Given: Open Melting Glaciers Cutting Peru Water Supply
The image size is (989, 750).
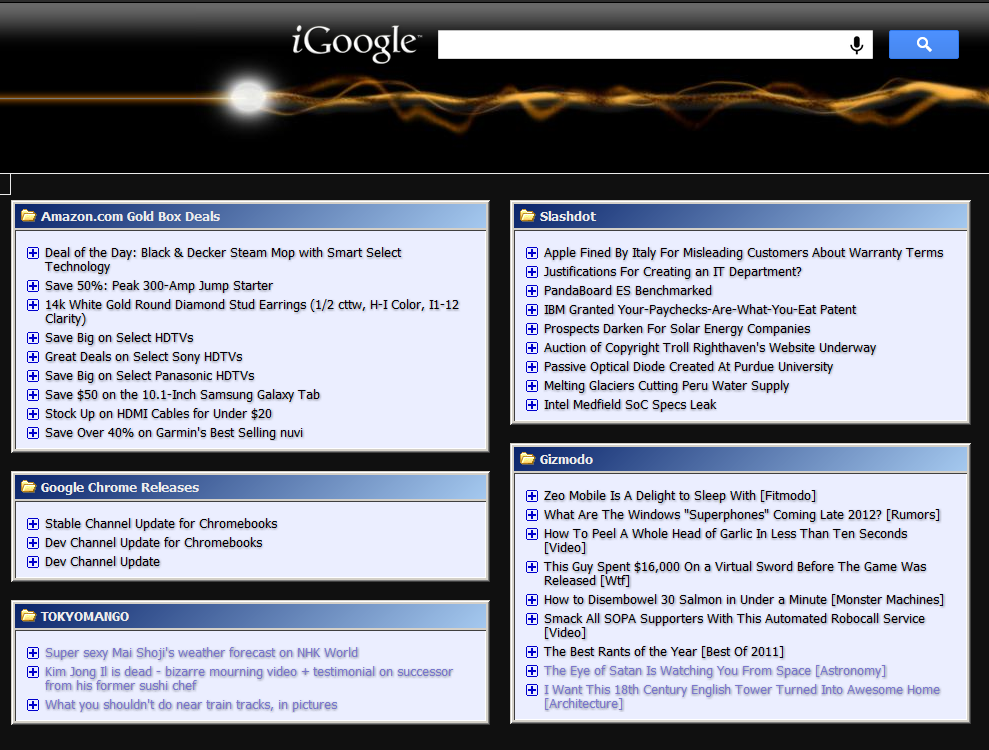Looking at the screenshot, I should tap(666, 386).
